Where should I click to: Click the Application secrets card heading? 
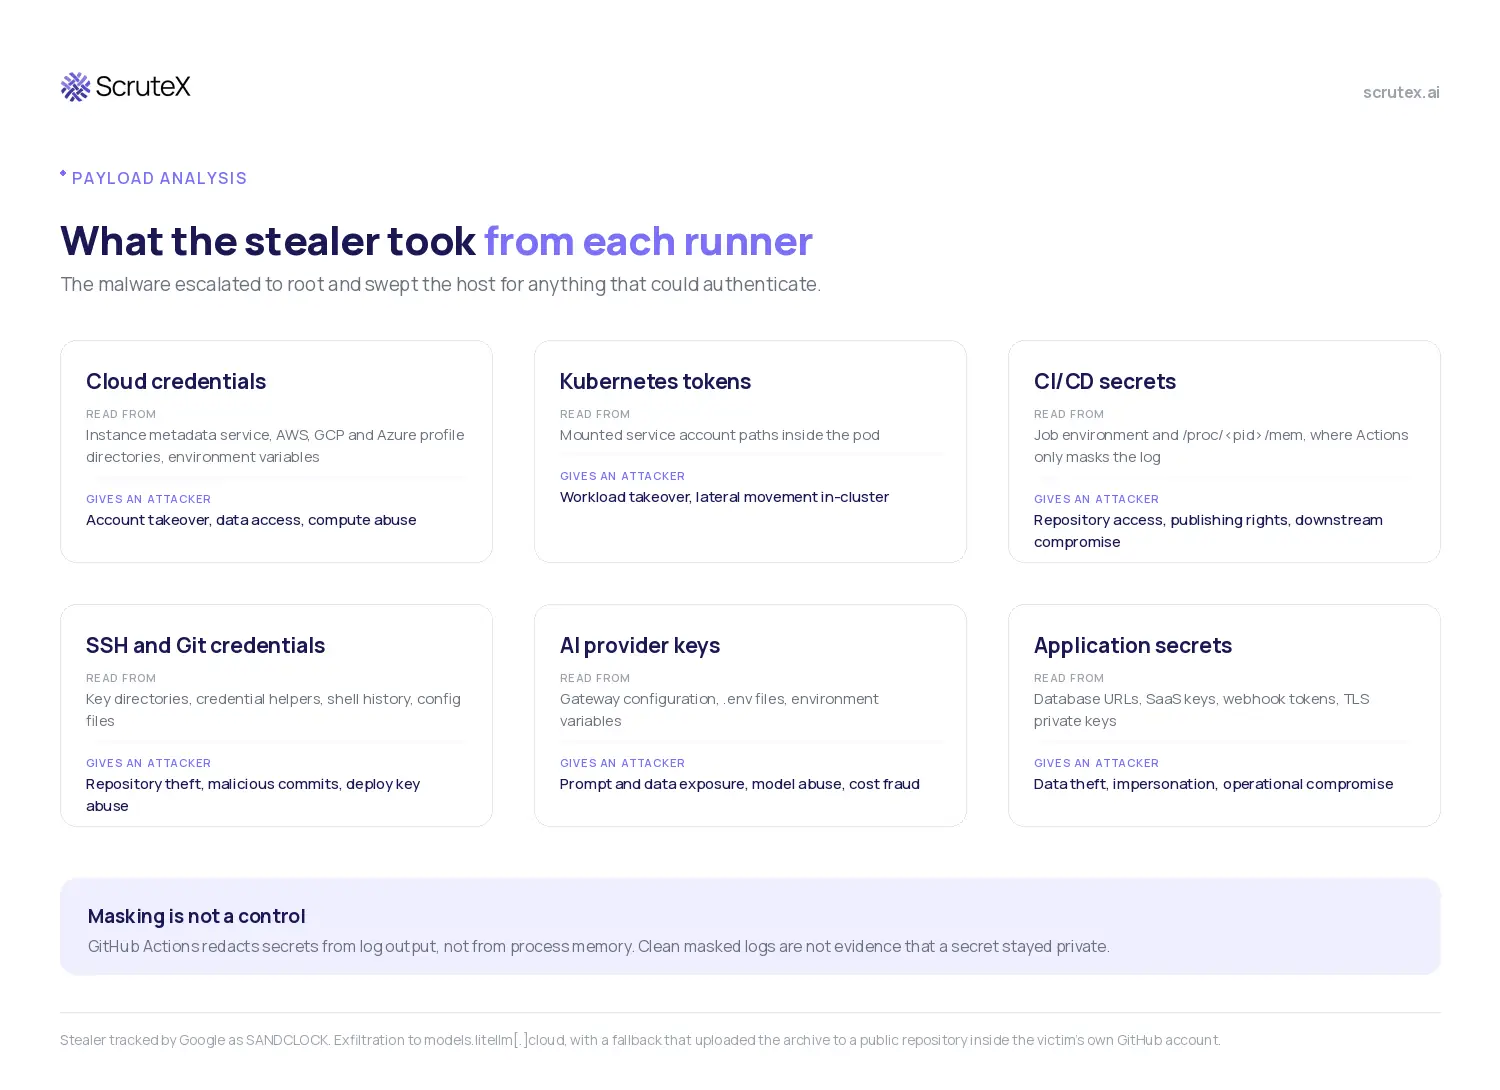point(1132,645)
